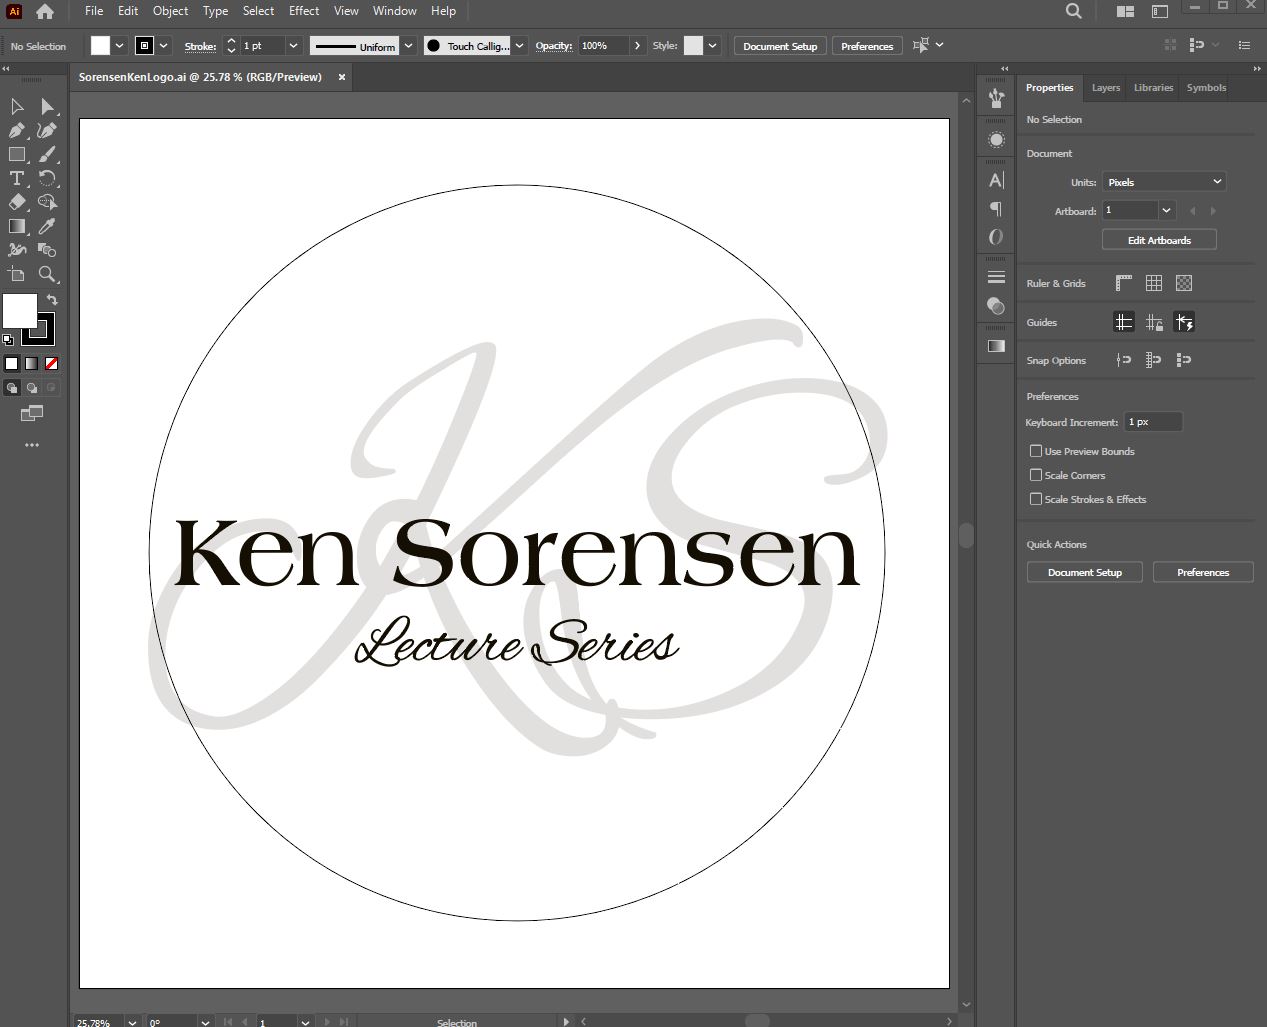The height and width of the screenshot is (1027, 1267).
Task: Click Preferences in control bar
Action: tap(867, 46)
